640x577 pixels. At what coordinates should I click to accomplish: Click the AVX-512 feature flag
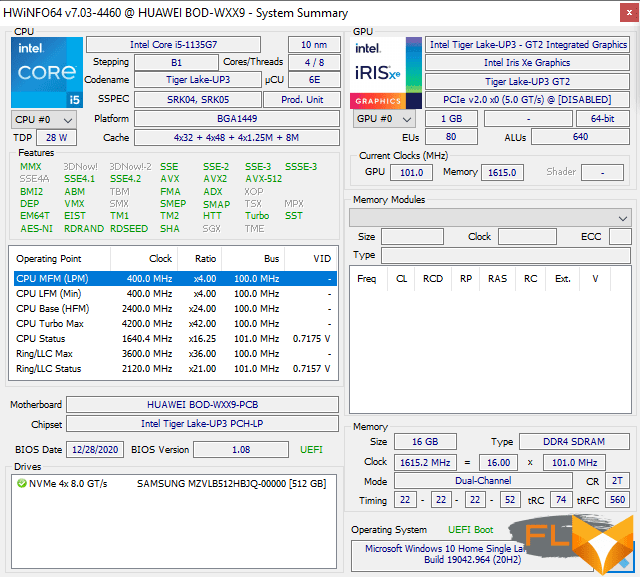tap(263, 179)
